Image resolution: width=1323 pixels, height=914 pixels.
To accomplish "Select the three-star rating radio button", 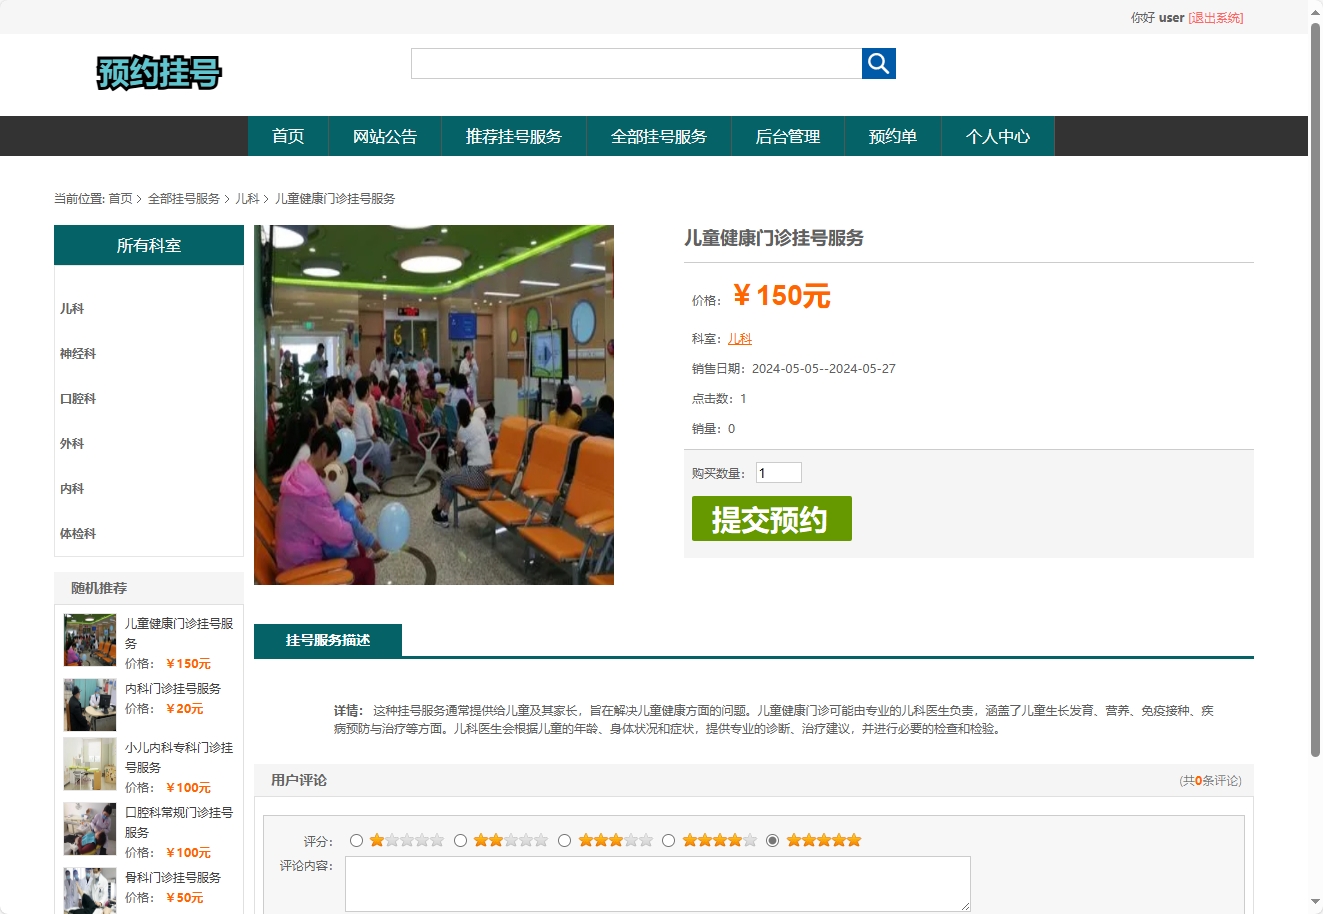I will point(564,841).
